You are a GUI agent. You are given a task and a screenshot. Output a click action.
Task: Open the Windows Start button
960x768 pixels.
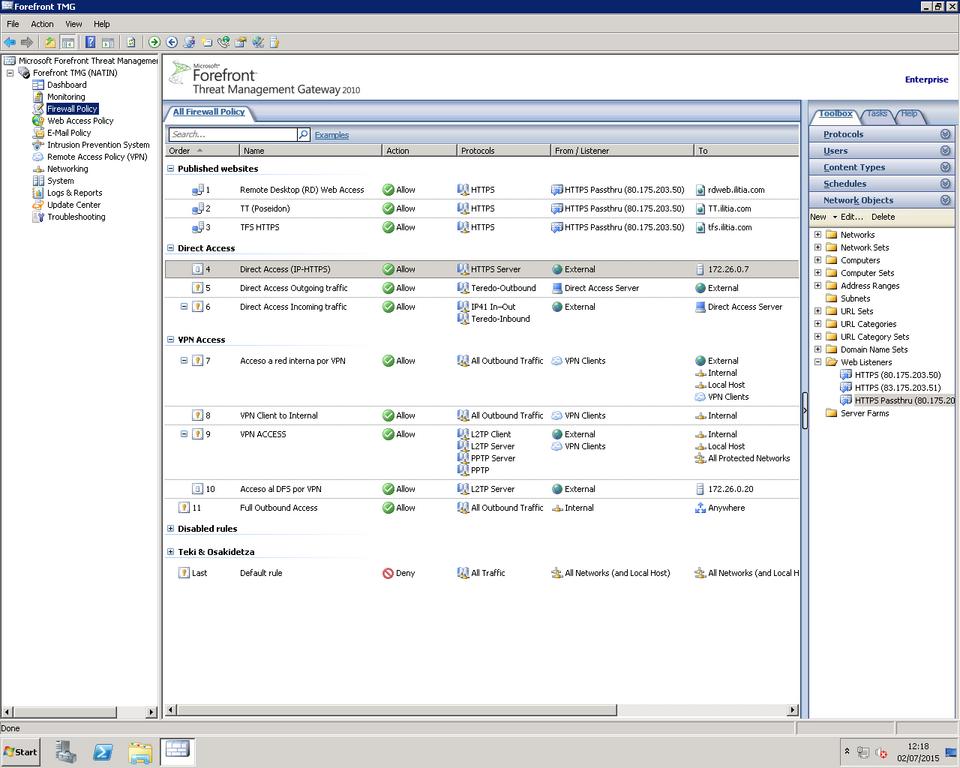(20, 752)
